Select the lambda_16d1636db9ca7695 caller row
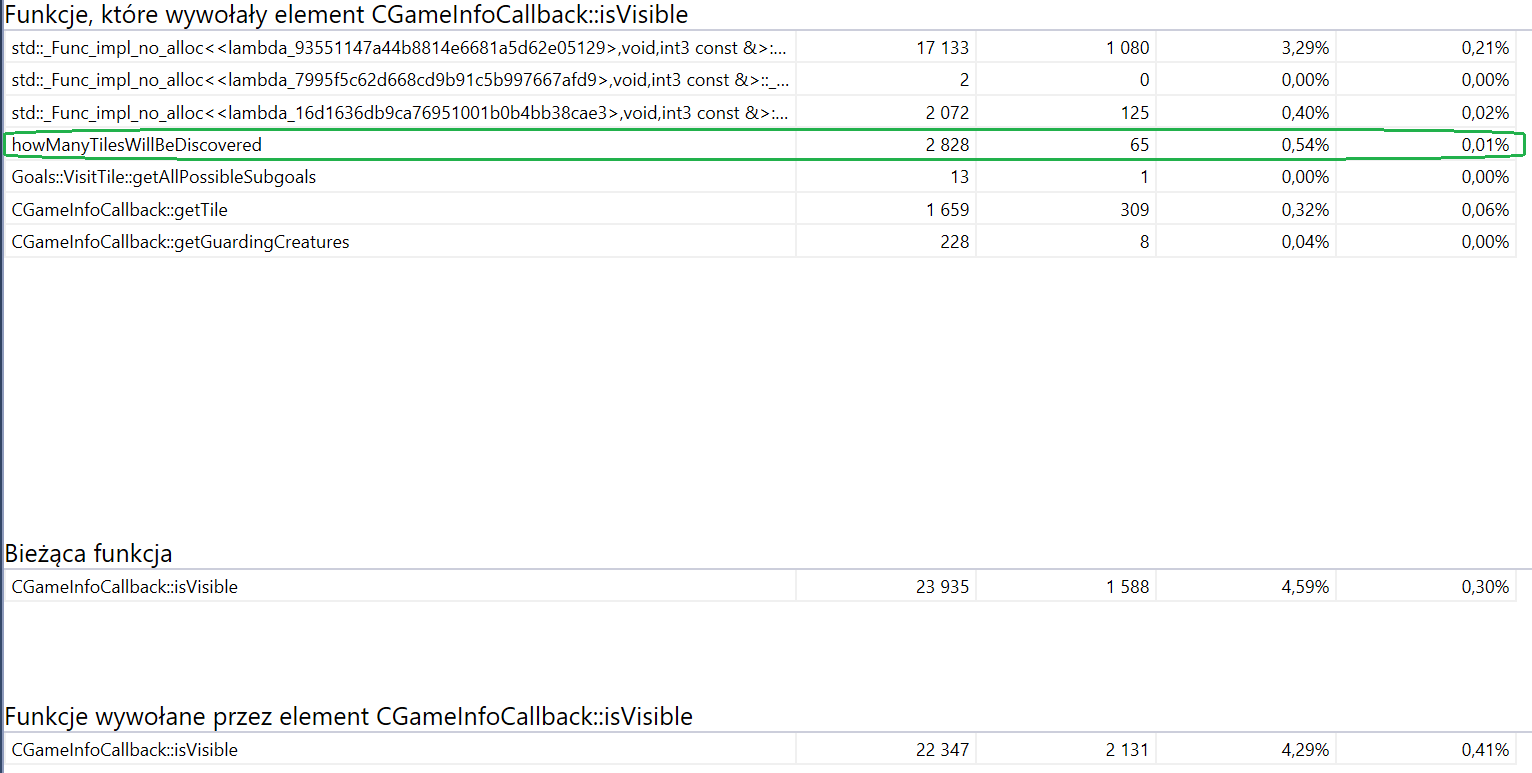This screenshot has width=1532, height=773. click(399, 113)
